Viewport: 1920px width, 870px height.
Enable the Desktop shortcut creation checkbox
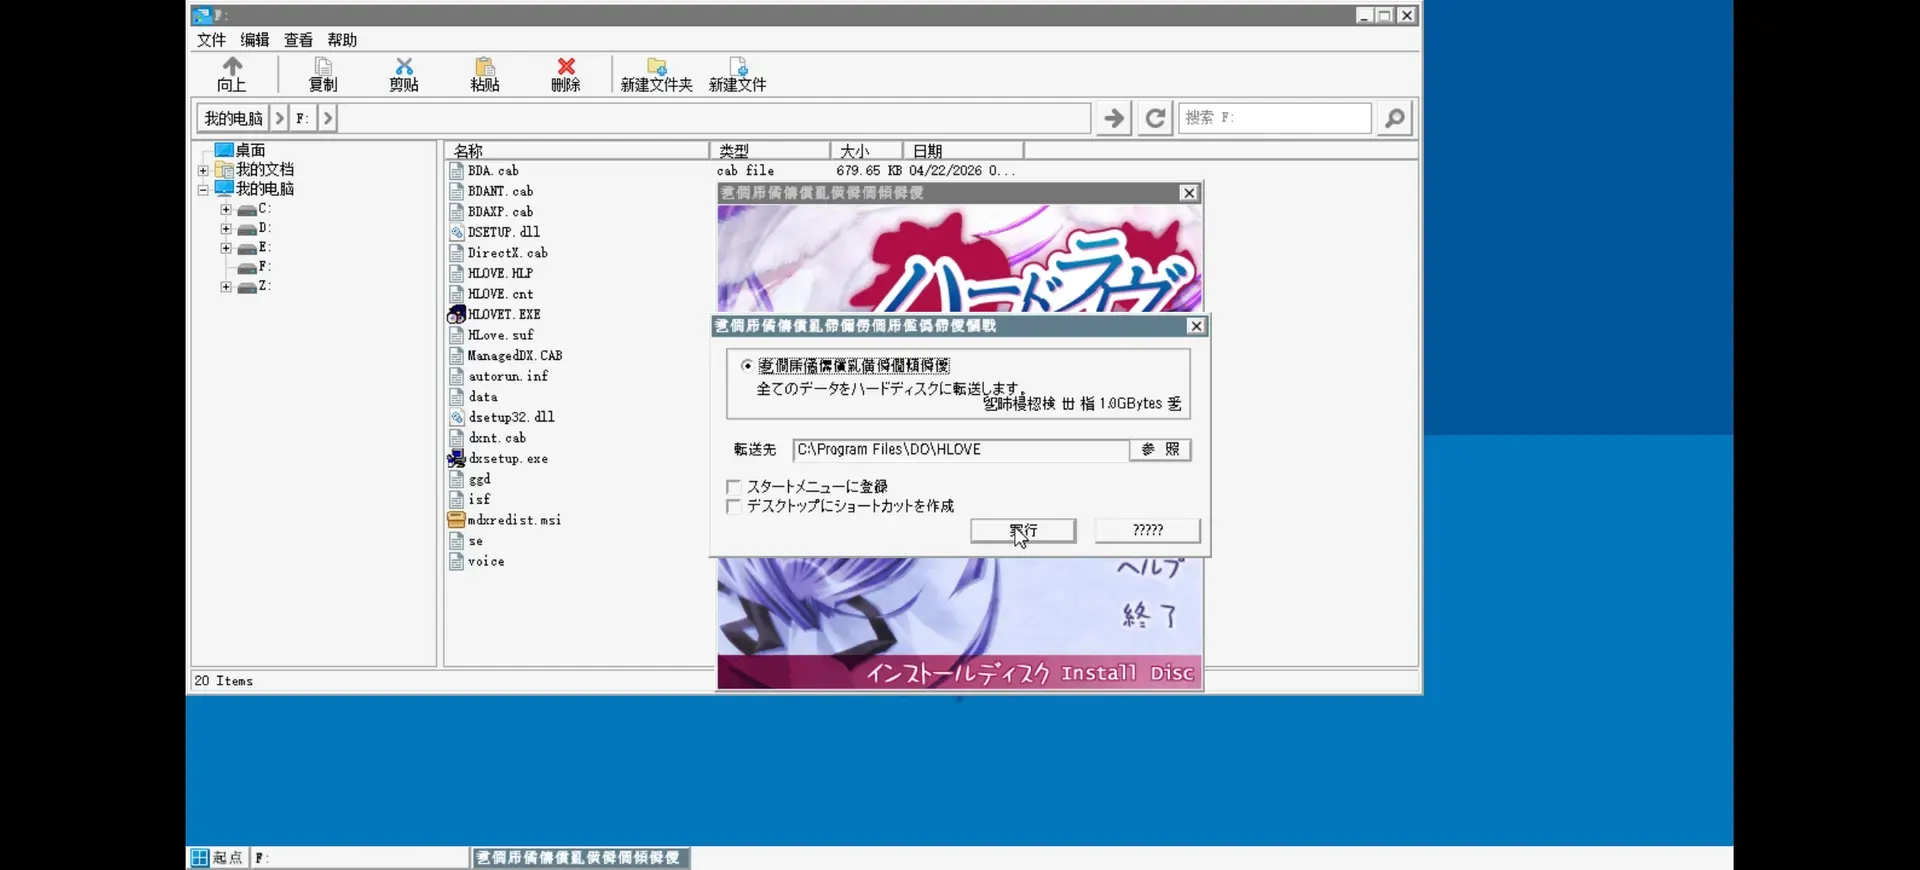tap(734, 507)
